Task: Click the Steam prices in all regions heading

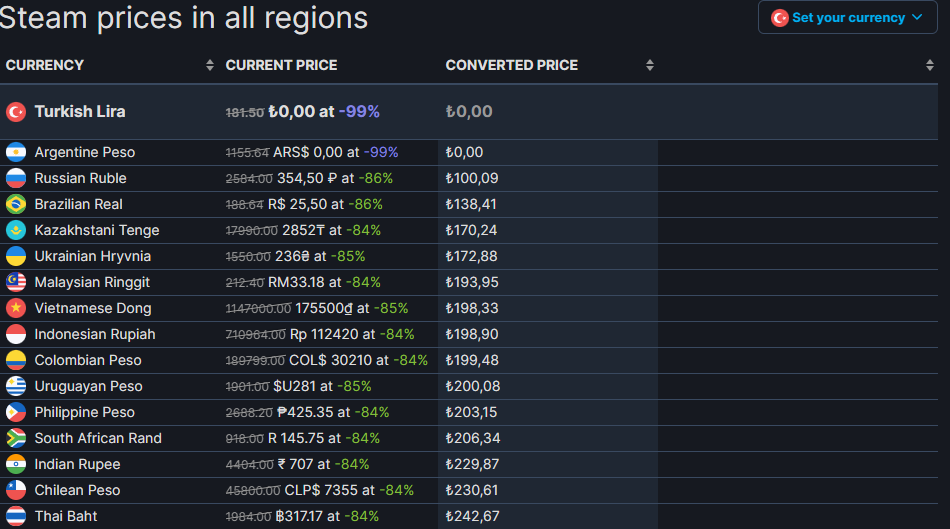Action: point(184,18)
